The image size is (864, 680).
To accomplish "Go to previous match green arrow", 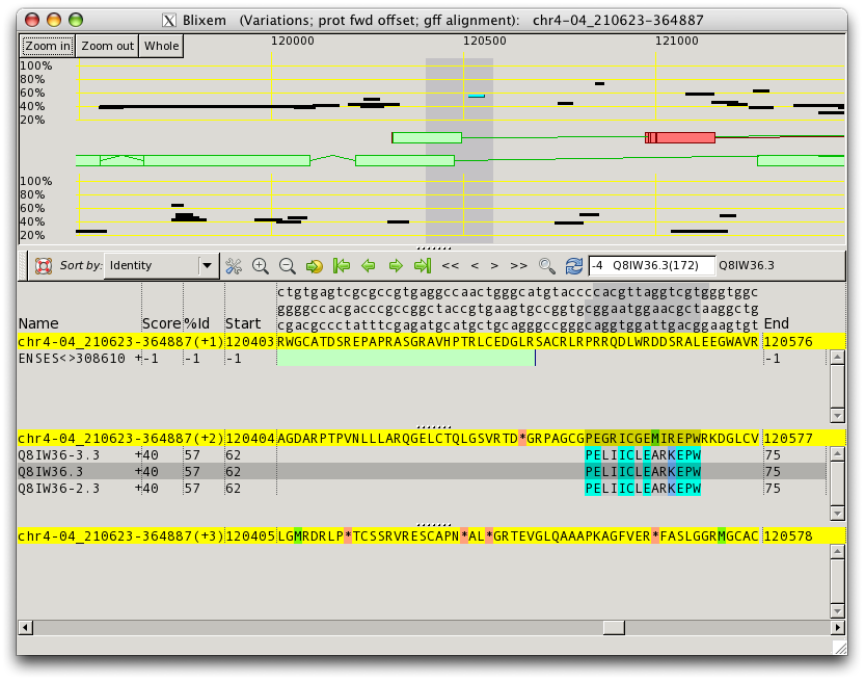I will 368,266.
